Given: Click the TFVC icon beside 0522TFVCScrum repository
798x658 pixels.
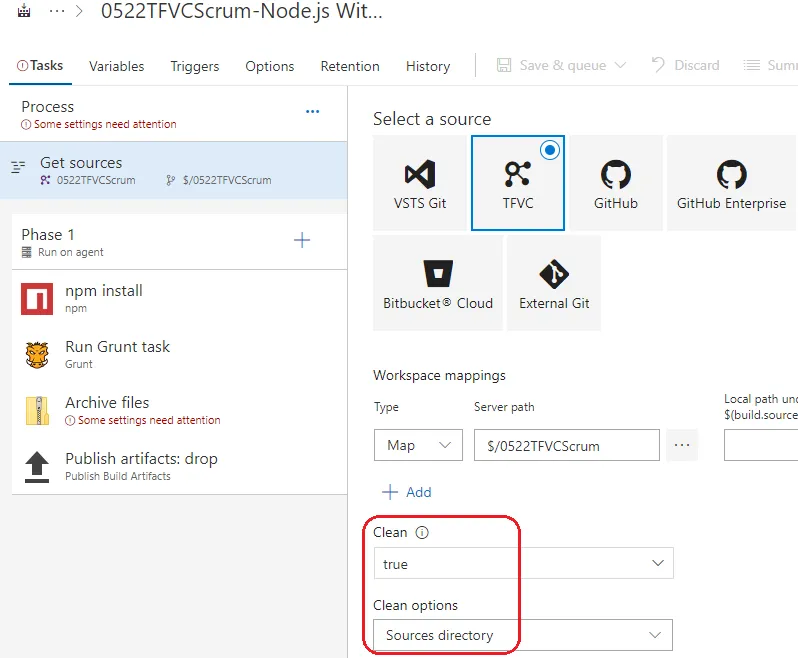Looking at the screenshot, I should [45, 180].
